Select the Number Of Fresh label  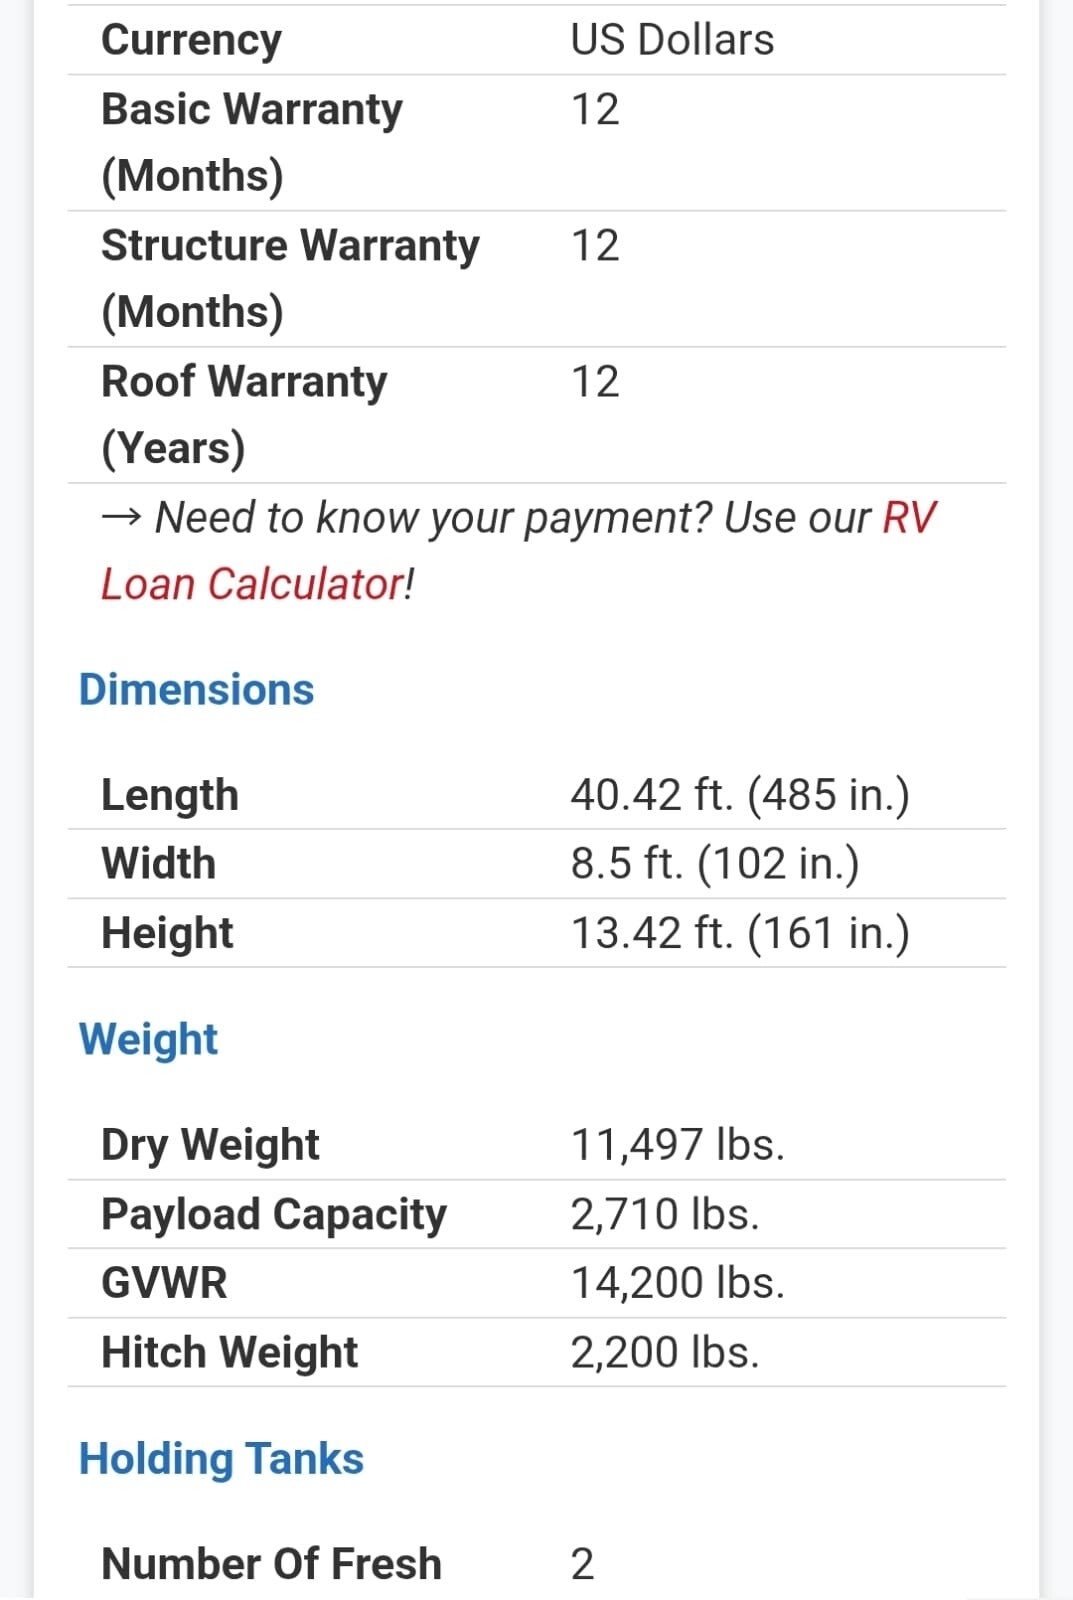point(271,1564)
